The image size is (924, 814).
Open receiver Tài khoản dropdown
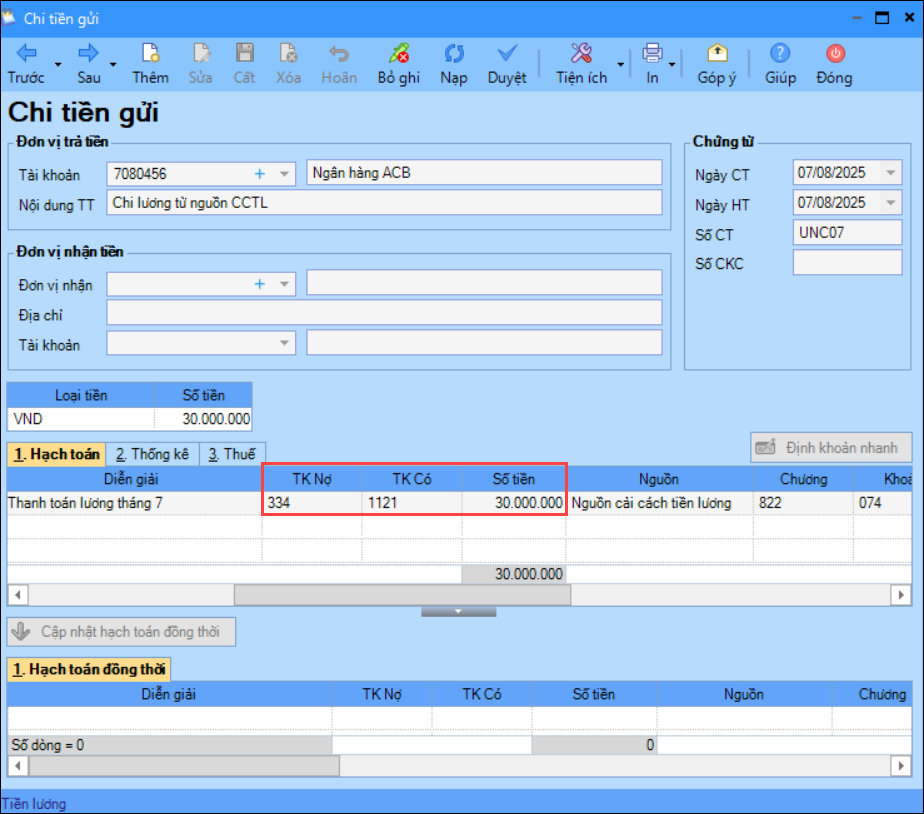point(284,343)
